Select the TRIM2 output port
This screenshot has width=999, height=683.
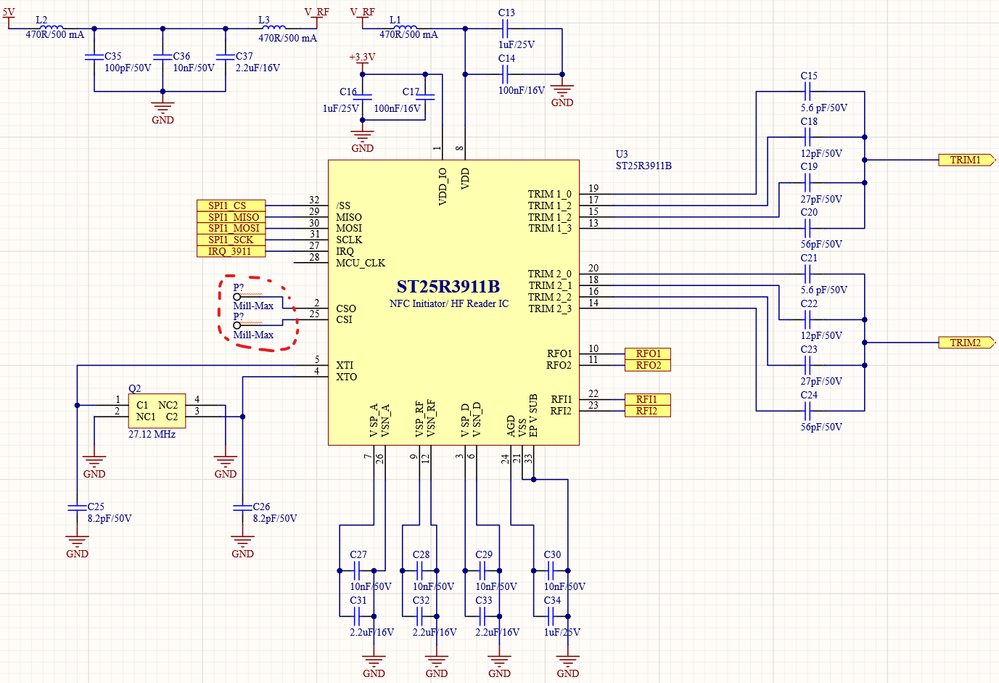(x=967, y=343)
